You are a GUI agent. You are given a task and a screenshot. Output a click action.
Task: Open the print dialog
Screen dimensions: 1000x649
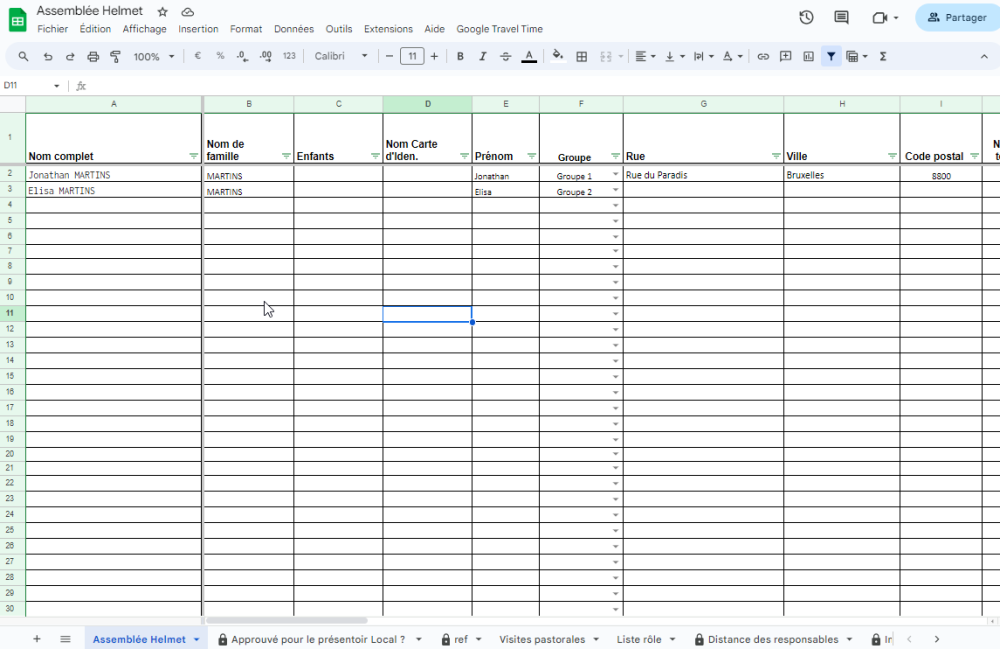point(92,56)
